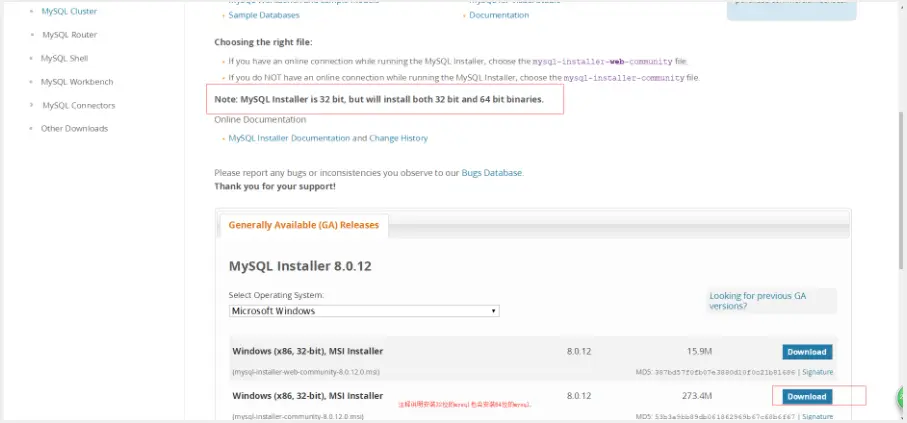This screenshot has height=423, width=907.
Task: Go to MySQL Shell sidebar entry
Action: (x=64, y=58)
